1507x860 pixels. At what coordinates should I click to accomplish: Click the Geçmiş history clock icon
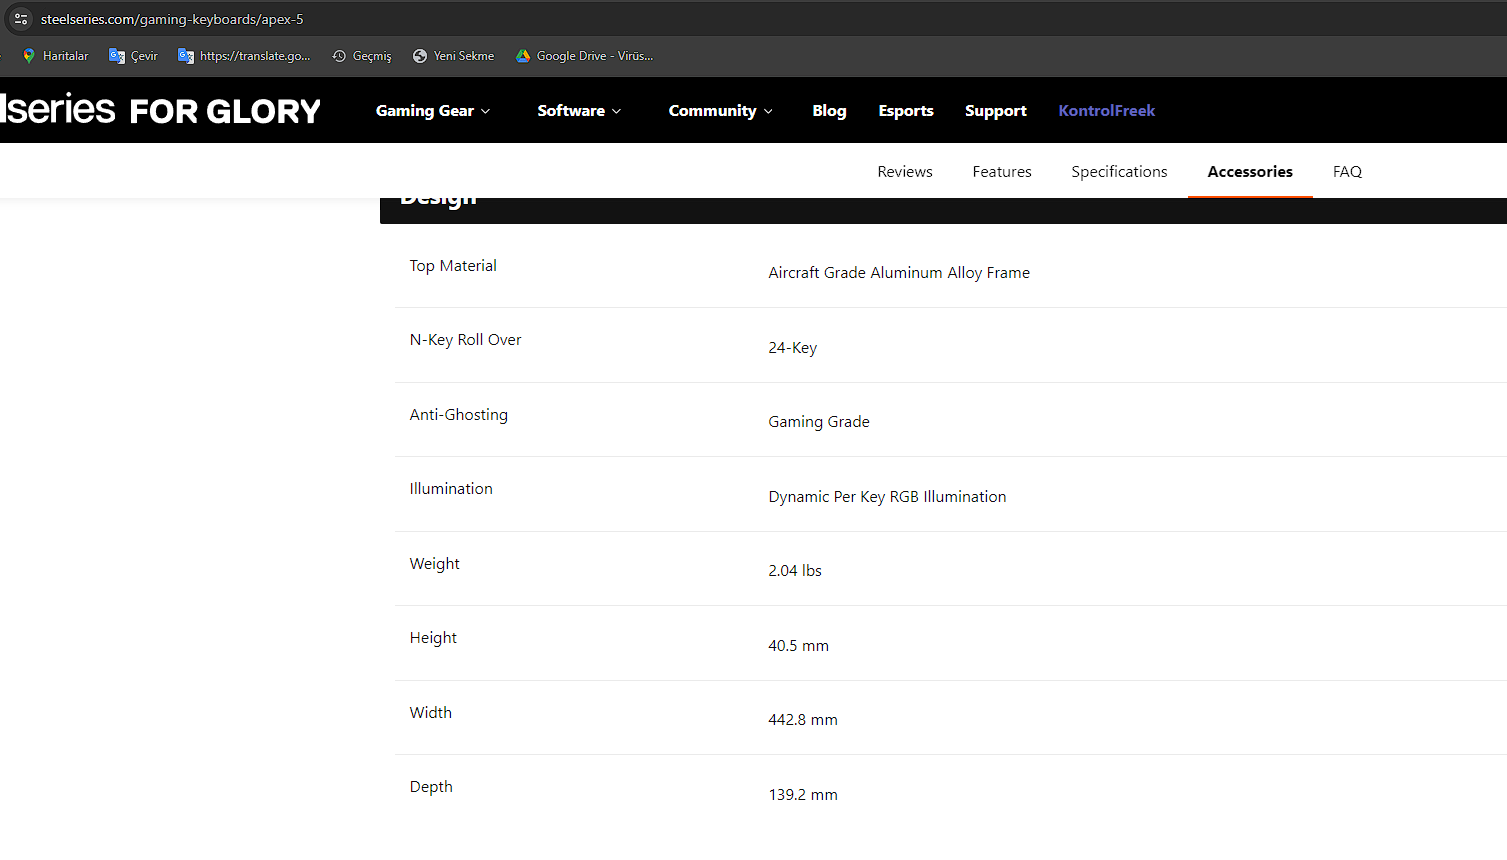click(x=339, y=56)
